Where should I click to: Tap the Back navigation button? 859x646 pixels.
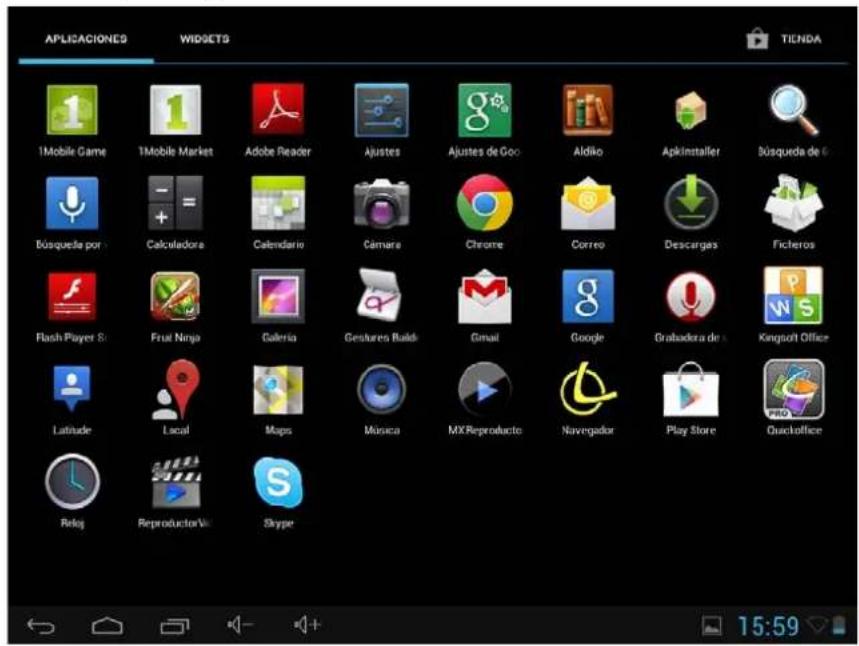(x=42, y=625)
